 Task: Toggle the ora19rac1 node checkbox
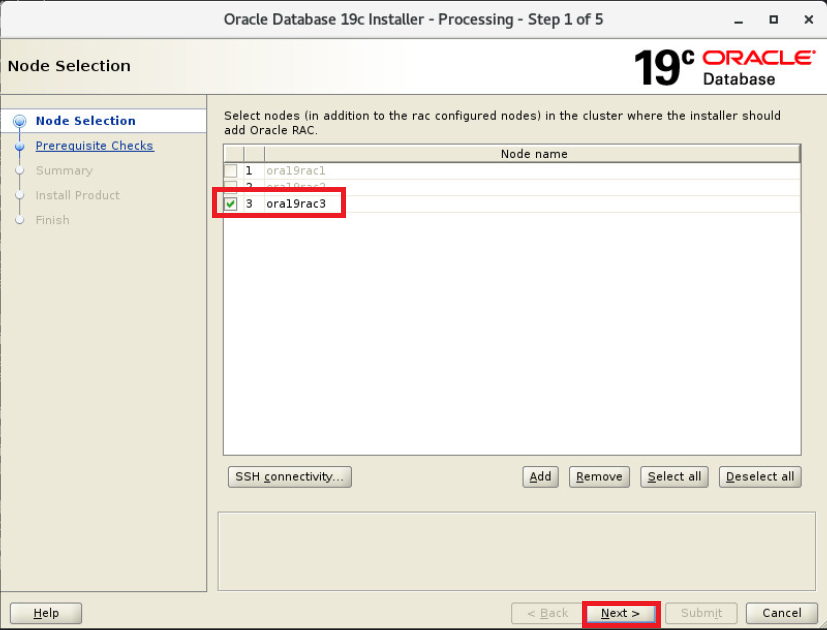(230, 170)
